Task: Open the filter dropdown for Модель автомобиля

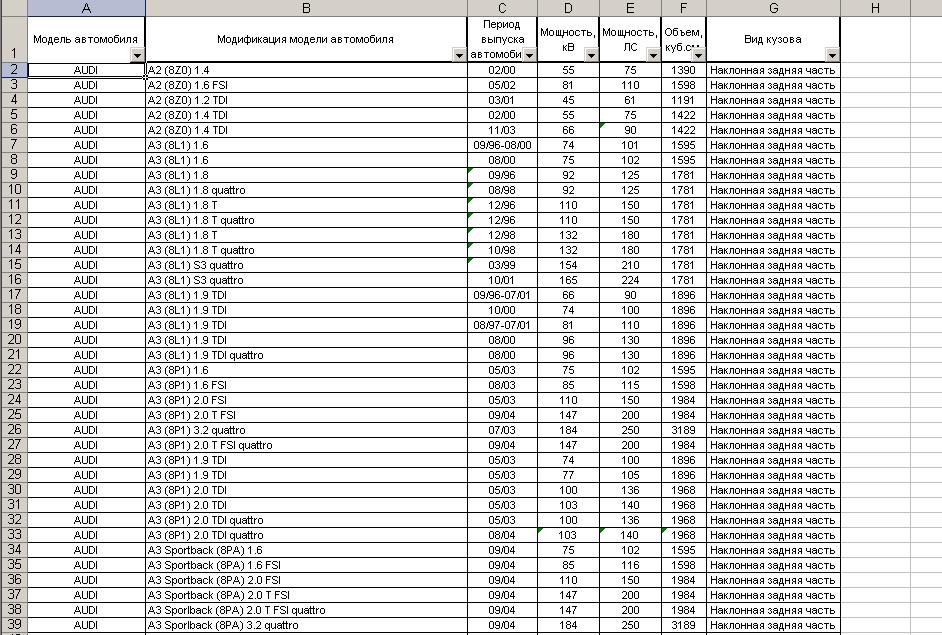Action: tap(137, 55)
